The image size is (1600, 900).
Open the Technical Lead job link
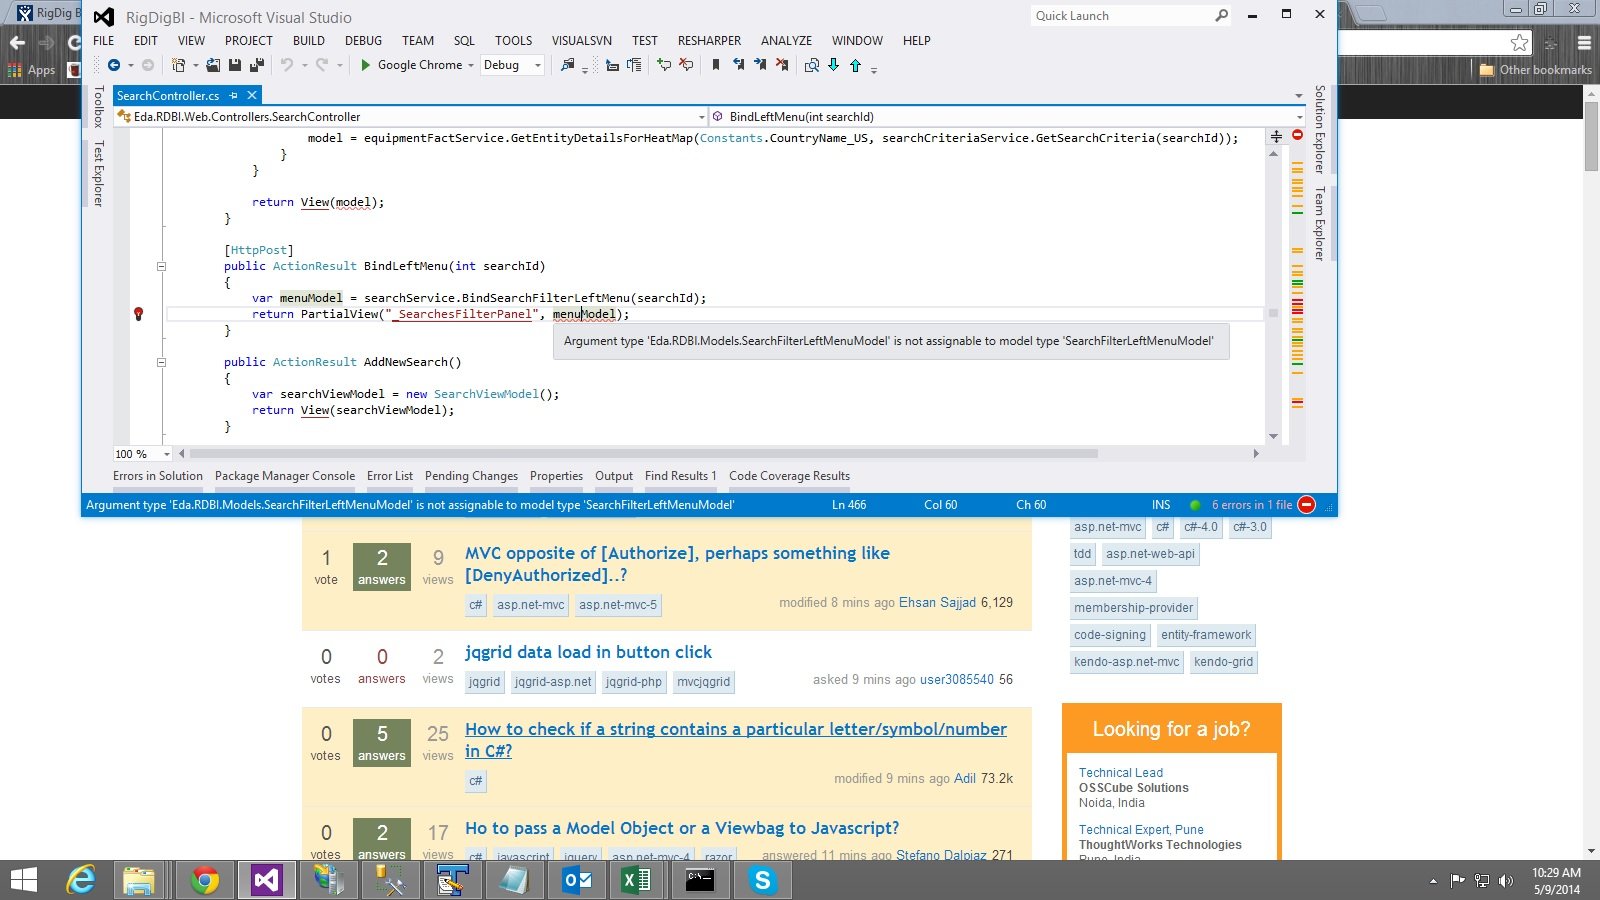(x=1121, y=773)
